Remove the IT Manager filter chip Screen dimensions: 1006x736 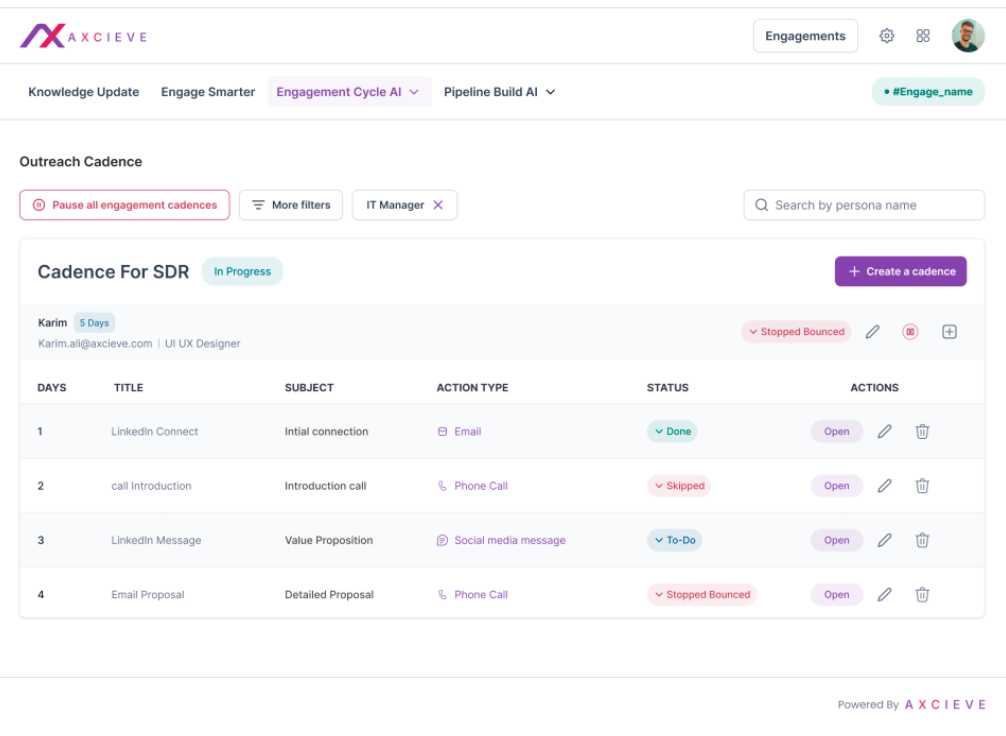point(437,205)
